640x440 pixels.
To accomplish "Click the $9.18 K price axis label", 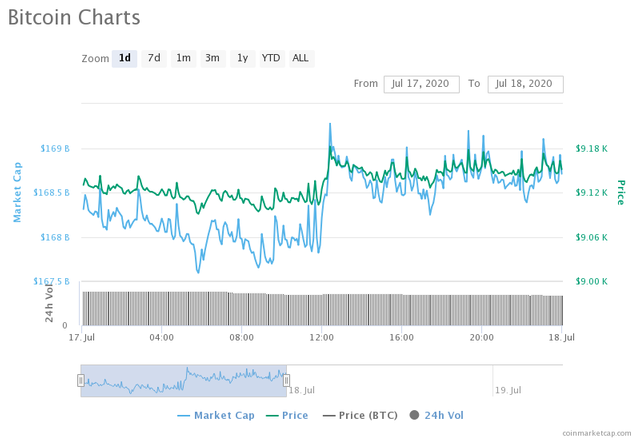I will [591, 149].
